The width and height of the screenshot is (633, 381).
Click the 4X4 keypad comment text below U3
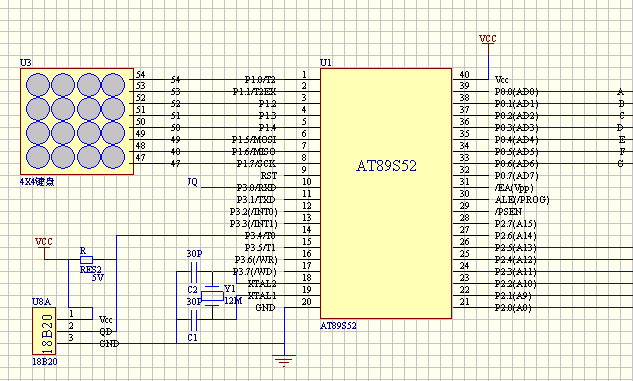(37, 182)
